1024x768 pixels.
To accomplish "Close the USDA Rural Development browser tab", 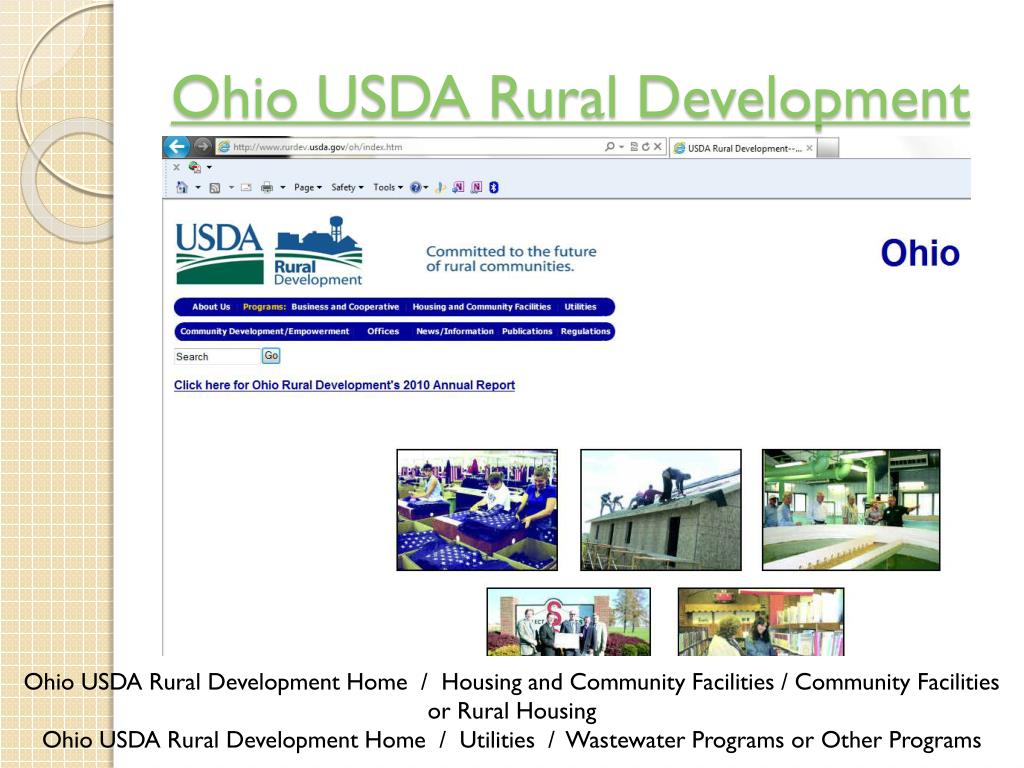I will (809, 148).
